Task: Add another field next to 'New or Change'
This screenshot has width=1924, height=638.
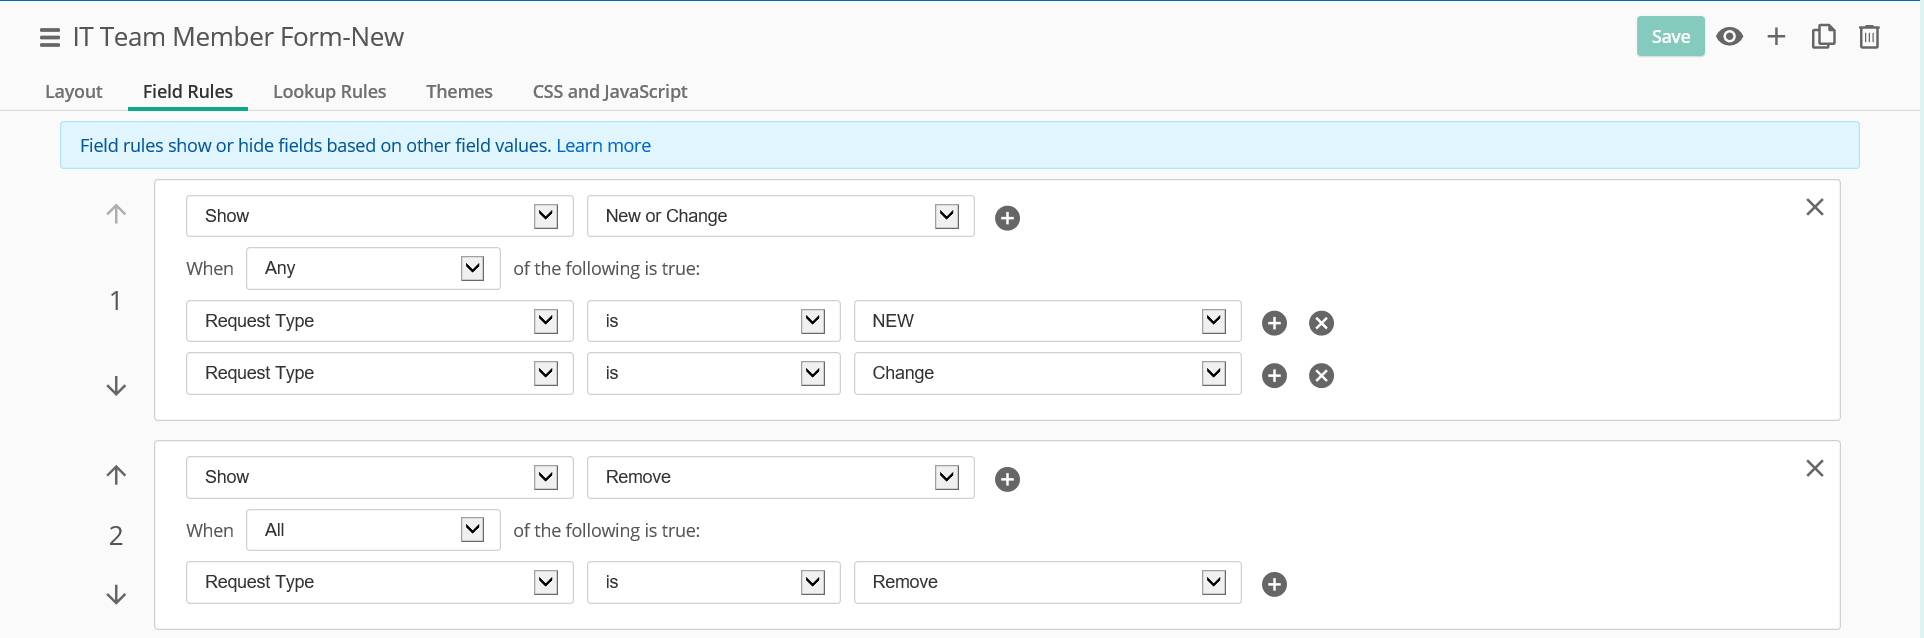Action: (x=1007, y=218)
